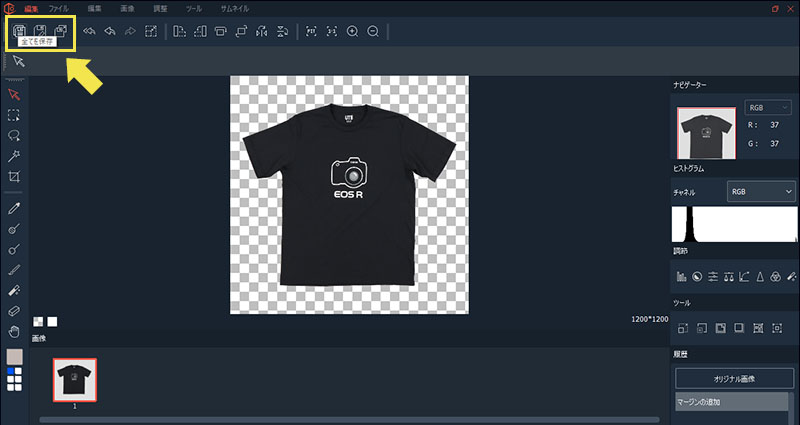Activate the crop tool in left toolbar
Image resolution: width=800 pixels, height=425 pixels.
point(14,177)
